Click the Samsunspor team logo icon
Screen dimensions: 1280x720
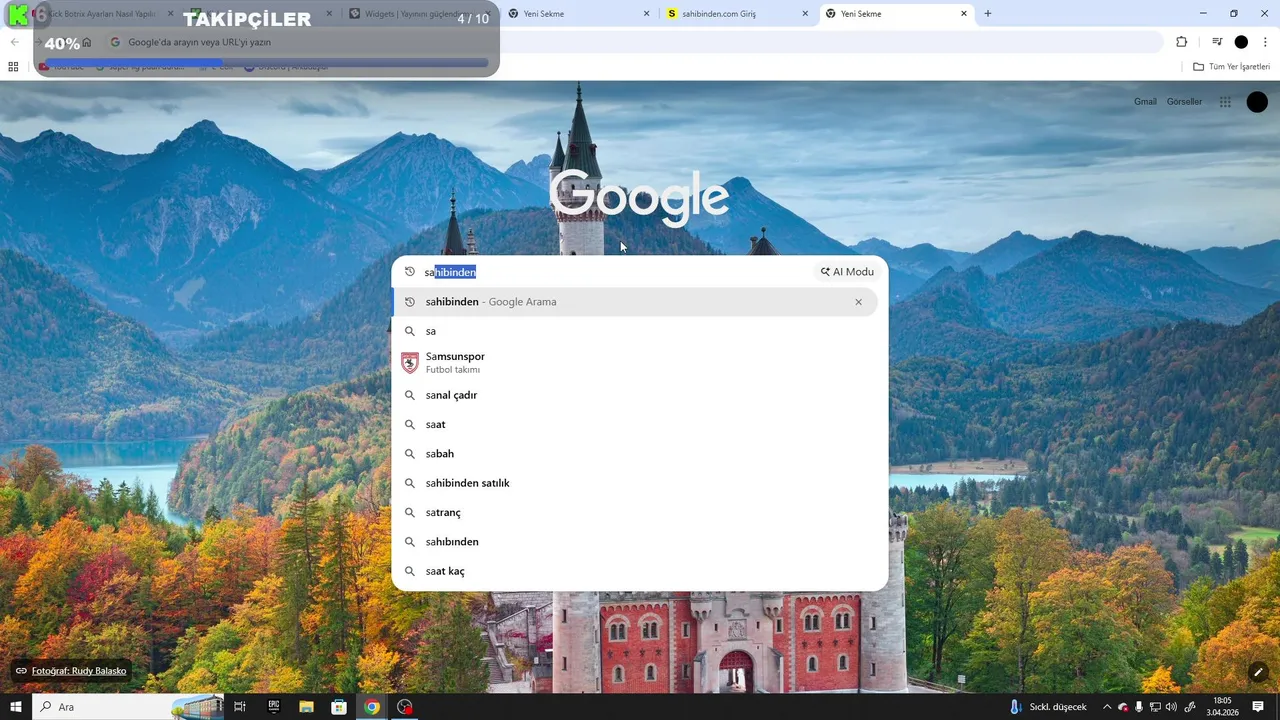coord(410,363)
